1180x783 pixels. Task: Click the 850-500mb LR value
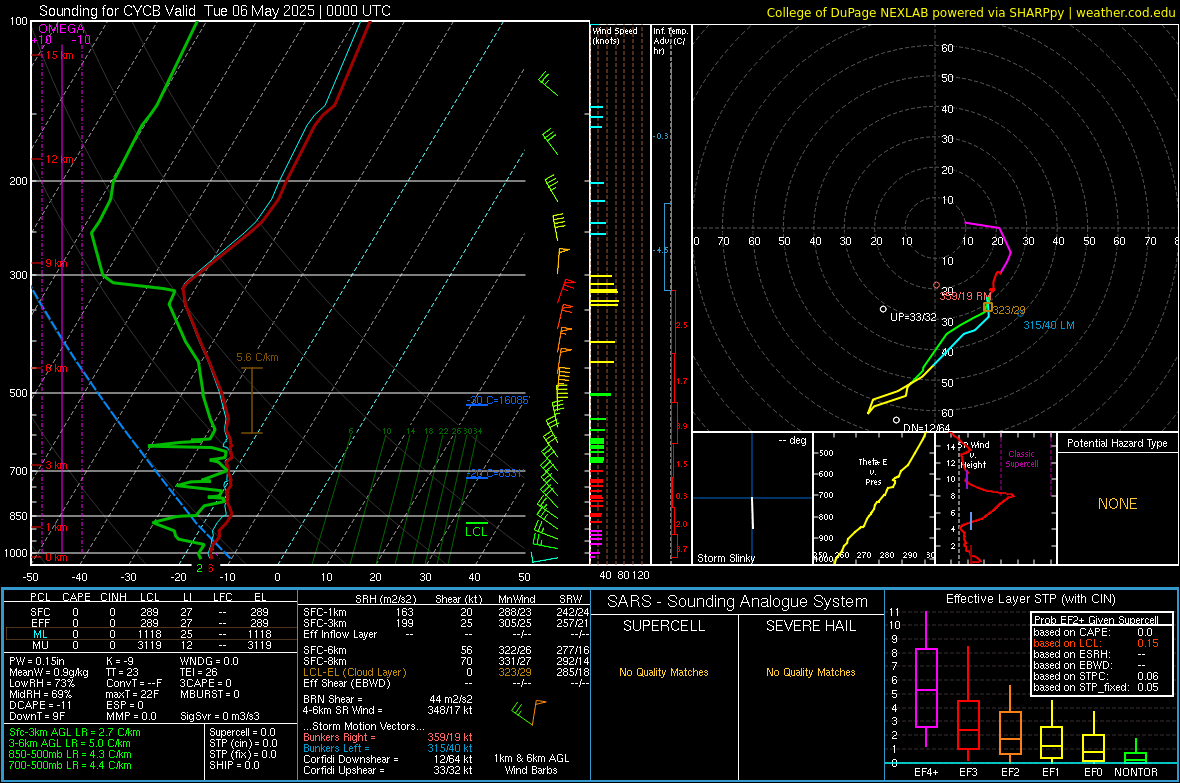pyautogui.click(x=70, y=754)
